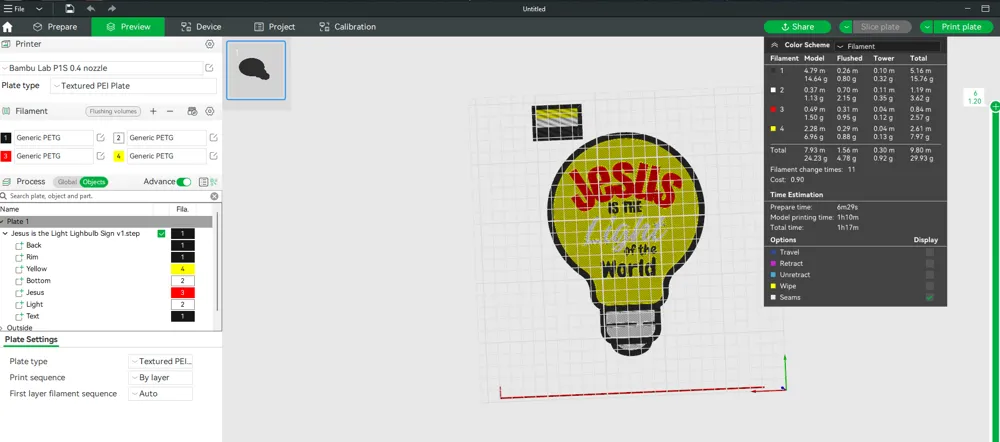Clear the object search field
The image size is (1000, 442).
[214, 196]
